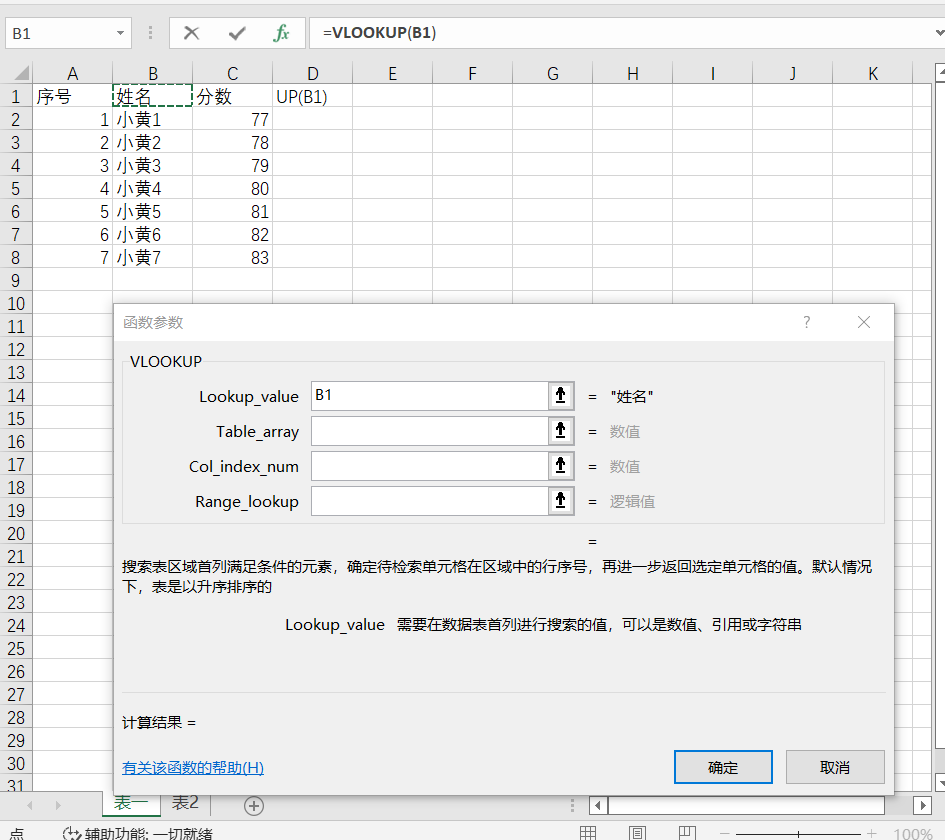Click 取消 button to cancel
Screen dimensions: 945x840
pyautogui.click(x=835, y=767)
